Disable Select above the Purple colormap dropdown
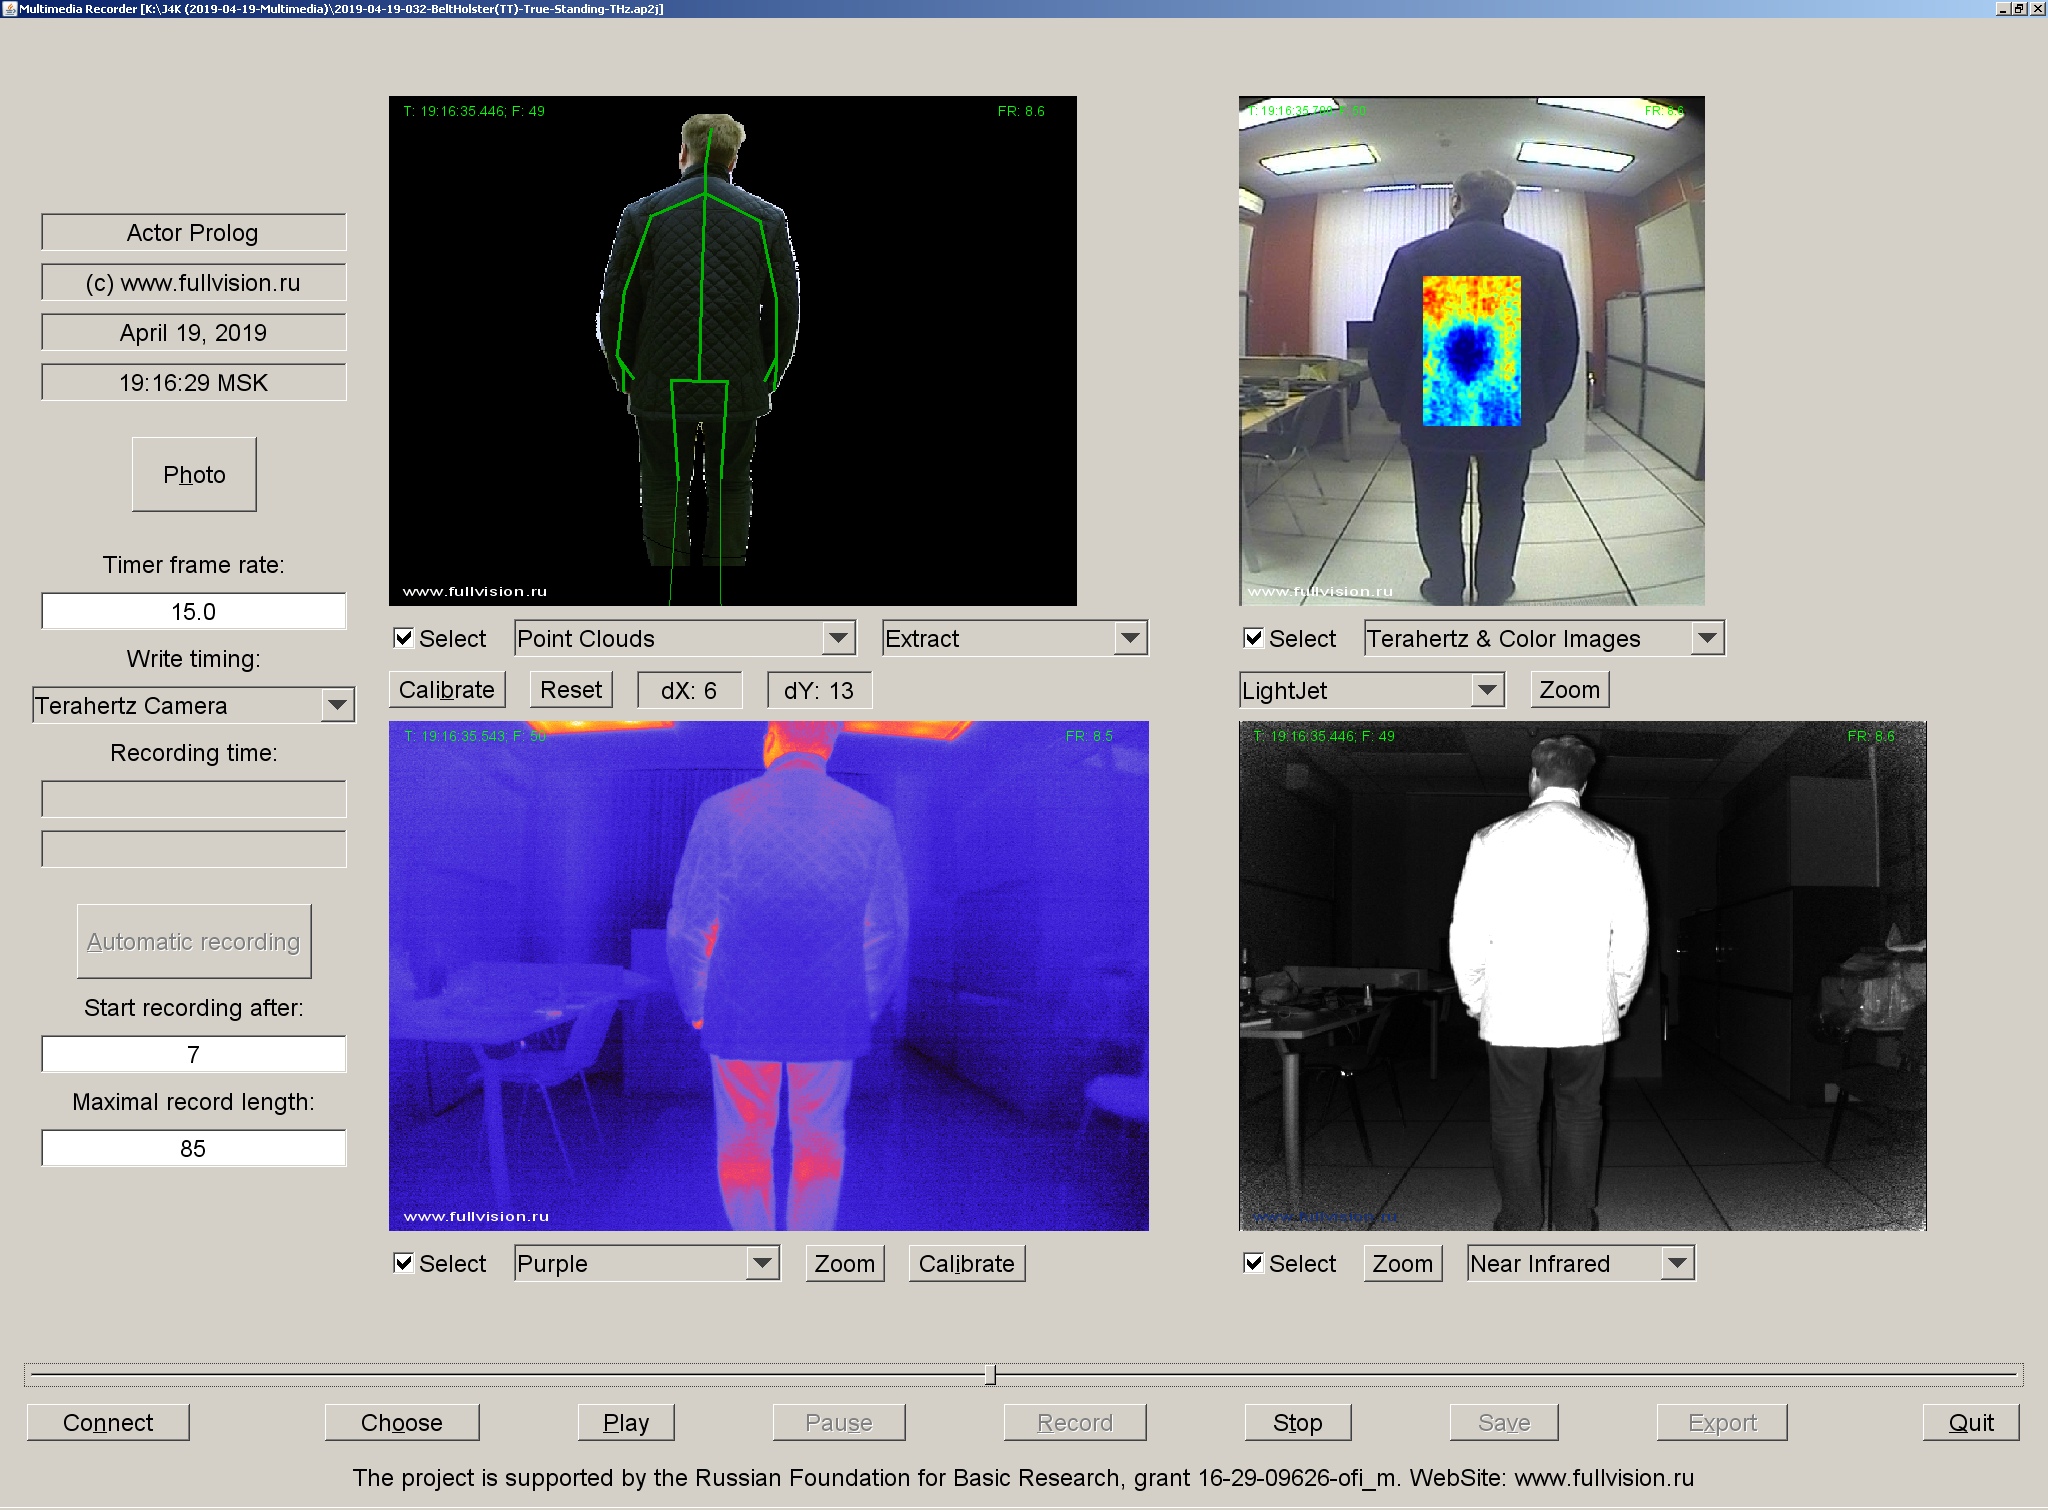The height and width of the screenshot is (1510, 2048). (x=404, y=1263)
